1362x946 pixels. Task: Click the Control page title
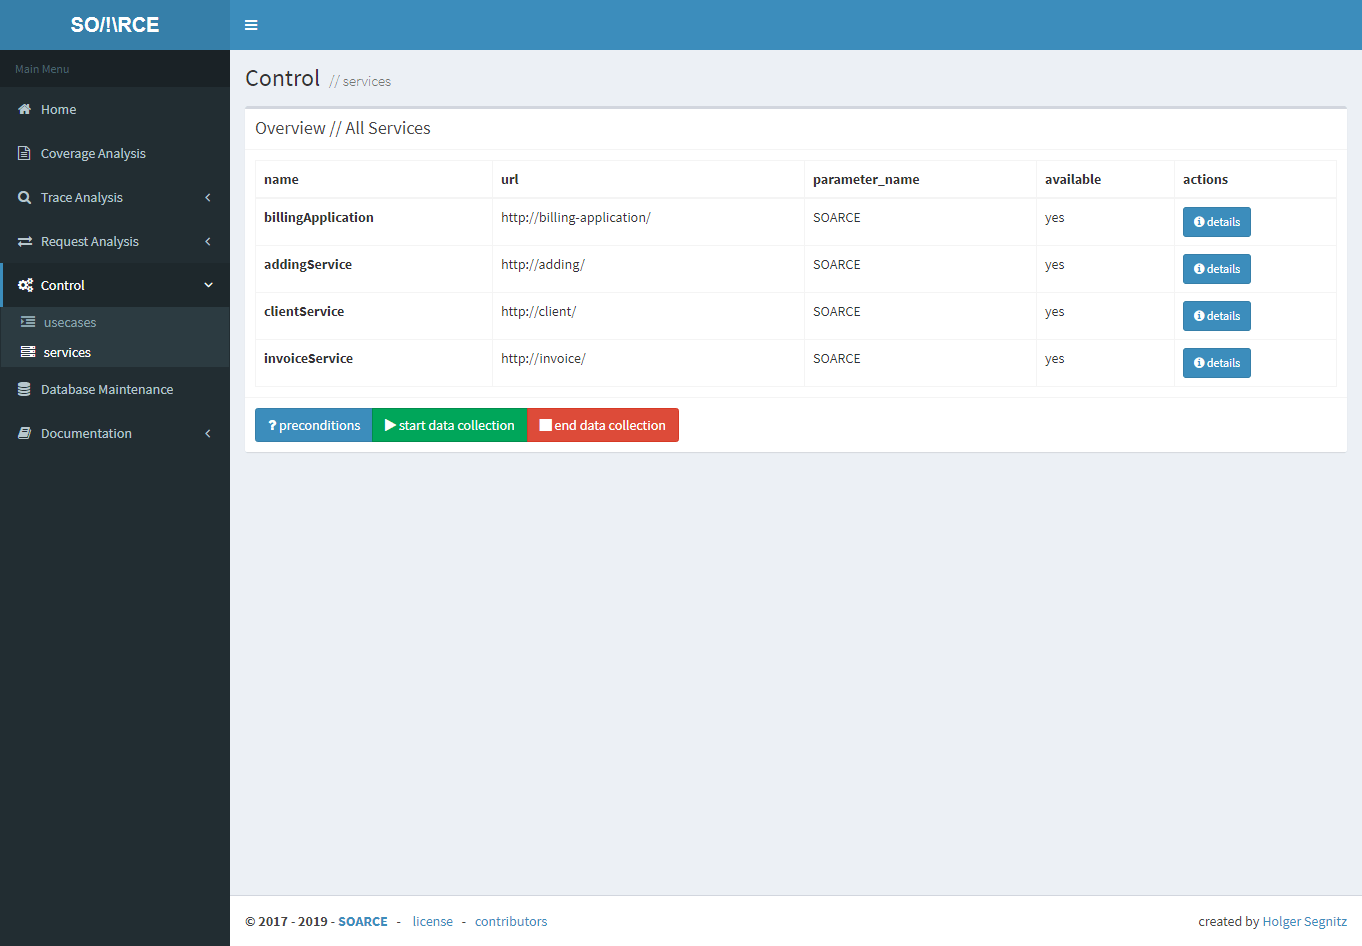point(283,78)
